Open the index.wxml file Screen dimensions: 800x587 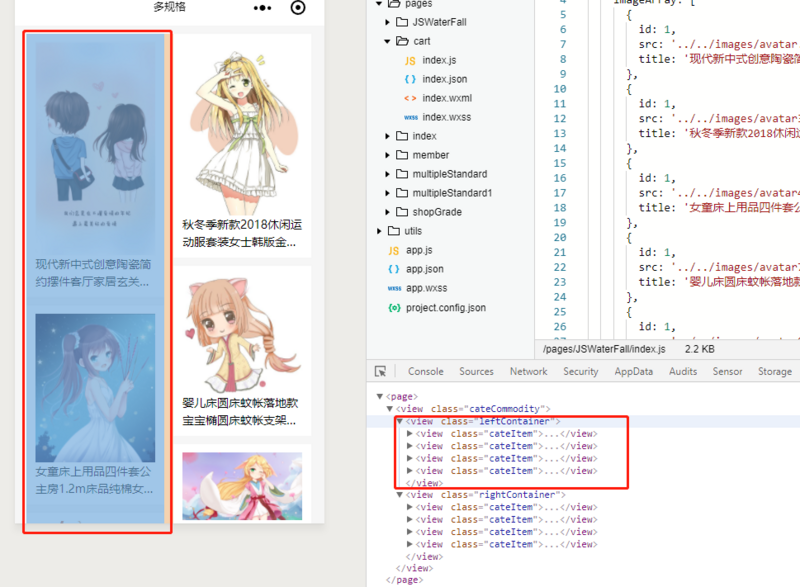click(x=447, y=98)
